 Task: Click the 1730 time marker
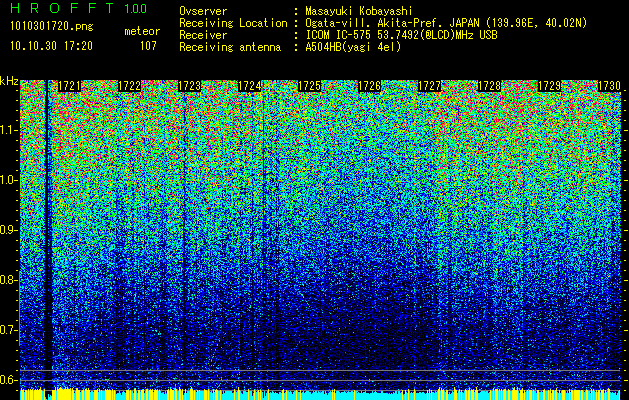[x=609, y=86]
